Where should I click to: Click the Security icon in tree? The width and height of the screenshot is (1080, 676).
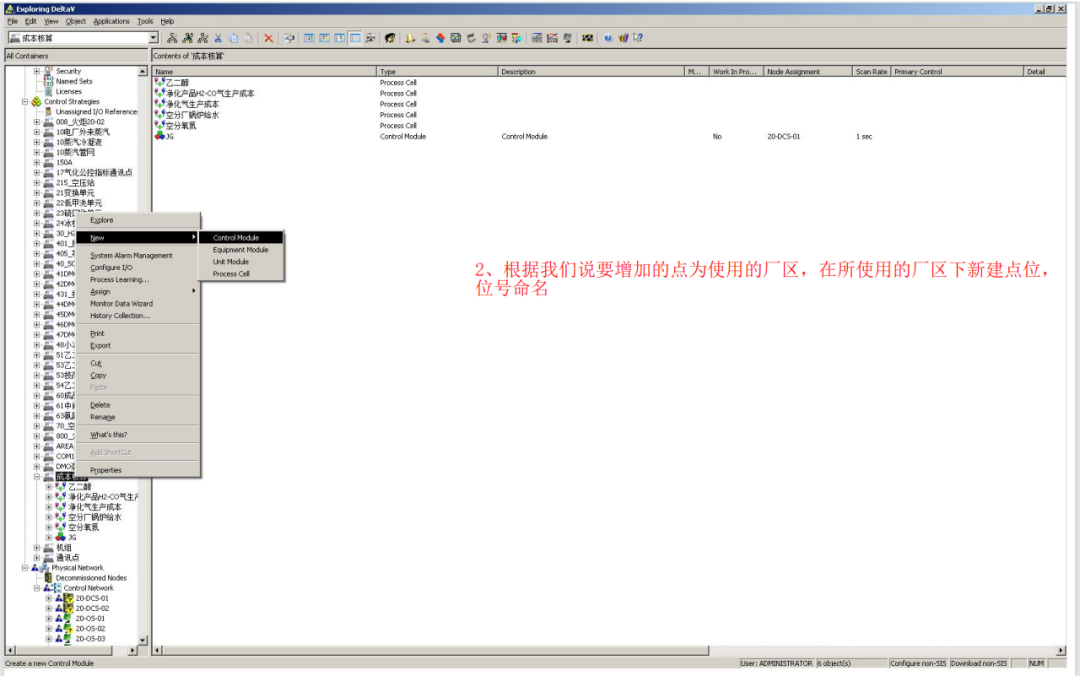[x=48, y=71]
